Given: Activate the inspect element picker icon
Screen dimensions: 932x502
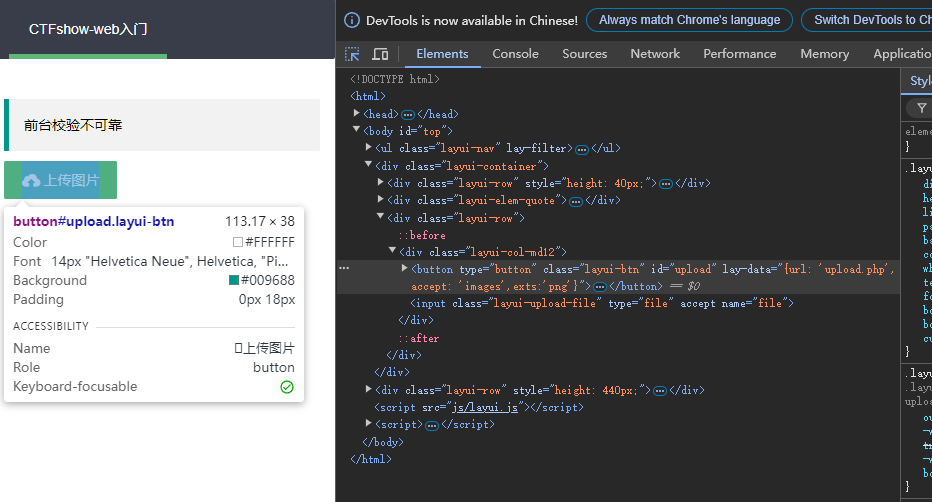Looking at the screenshot, I should coord(352,54).
